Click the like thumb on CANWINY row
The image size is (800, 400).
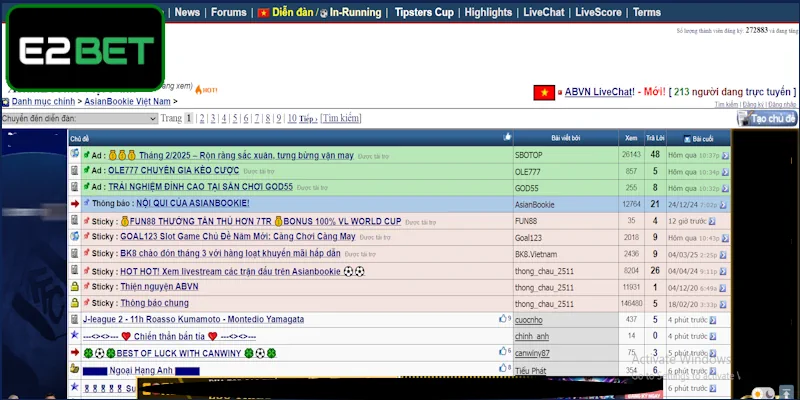[x=503, y=351]
